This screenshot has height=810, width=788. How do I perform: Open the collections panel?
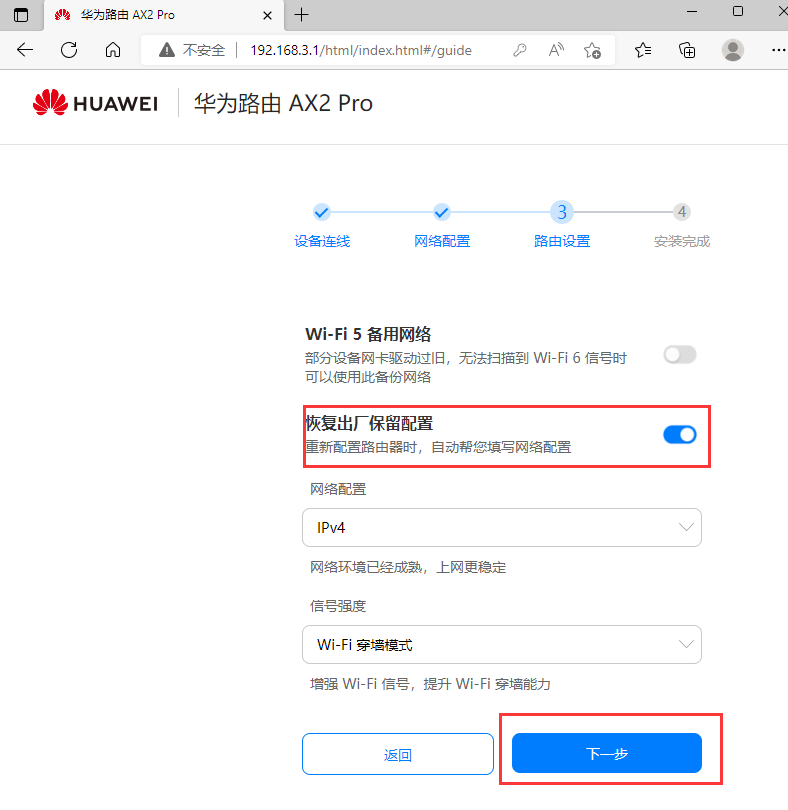(687, 50)
